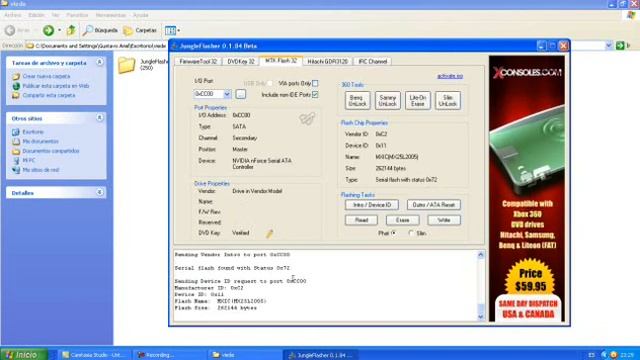Switch to the IRC Channel tab
The image size is (640, 360).
point(372,61)
